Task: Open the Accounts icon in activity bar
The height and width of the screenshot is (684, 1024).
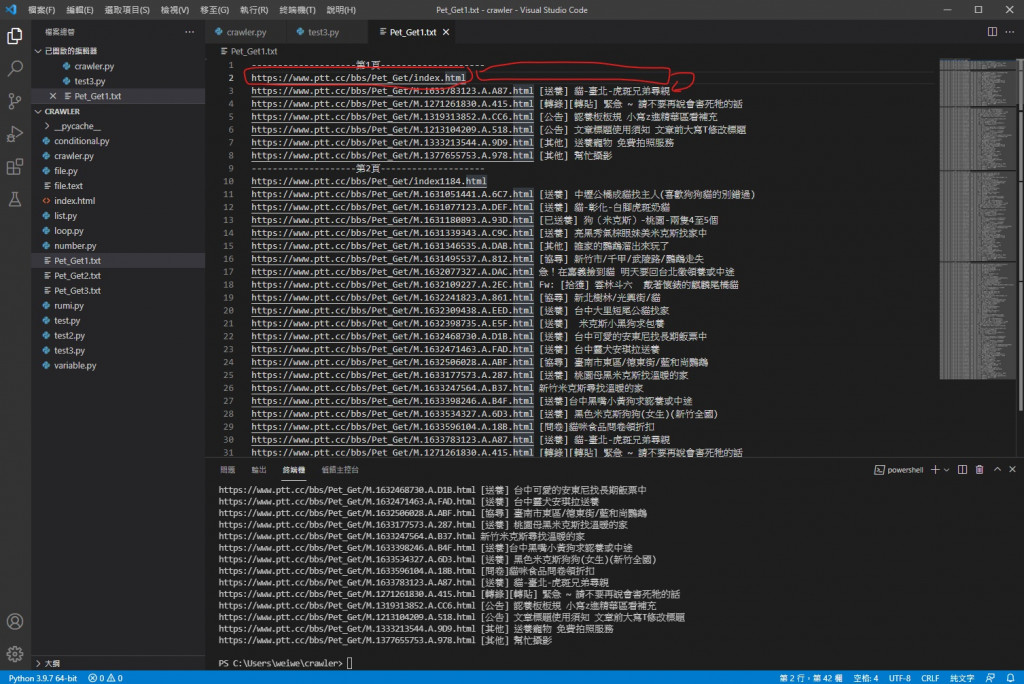Action: (14, 621)
